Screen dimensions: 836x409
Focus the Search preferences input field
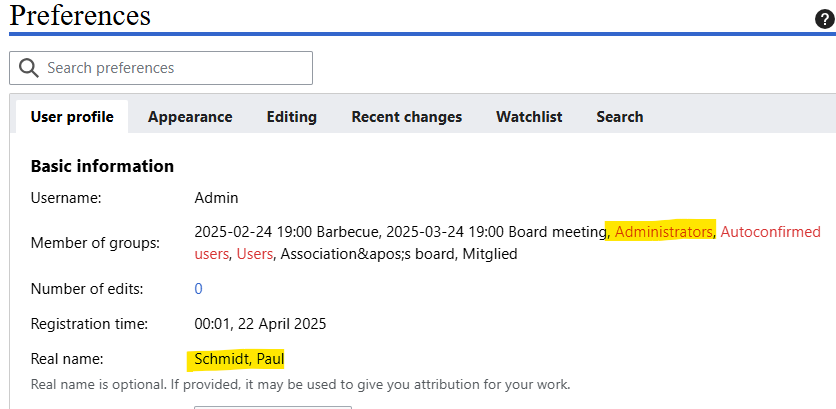pos(175,68)
